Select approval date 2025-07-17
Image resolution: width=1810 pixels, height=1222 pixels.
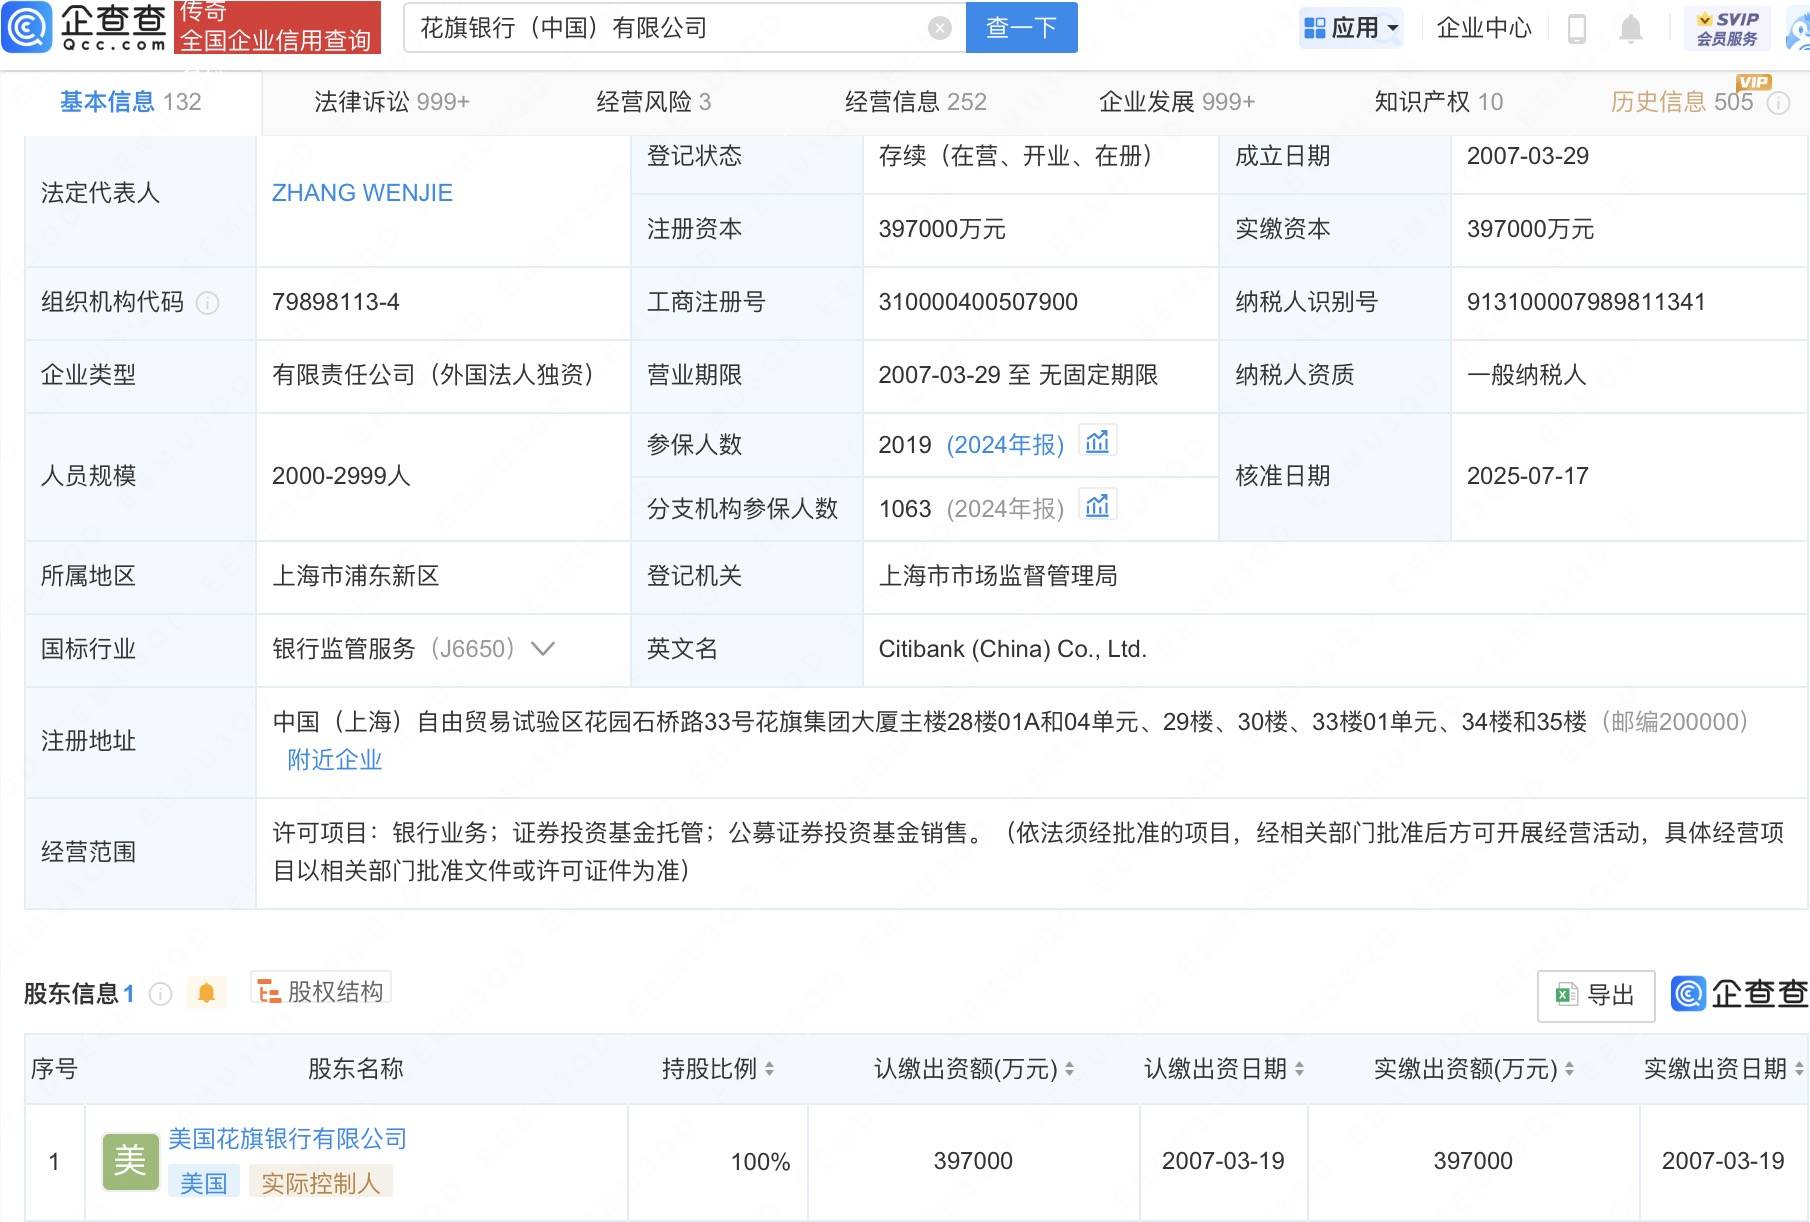coord(1527,476)
